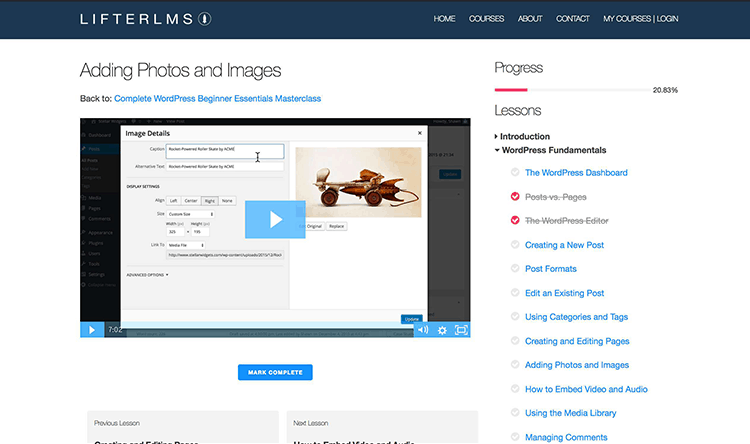Click the checkmark beside Using the Media Library

pyautogui.click(x=515, y=412)
